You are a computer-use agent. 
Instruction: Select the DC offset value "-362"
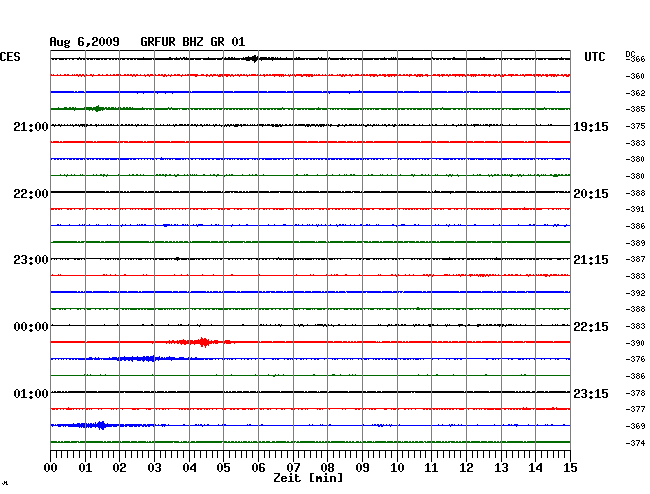[635, 93]
